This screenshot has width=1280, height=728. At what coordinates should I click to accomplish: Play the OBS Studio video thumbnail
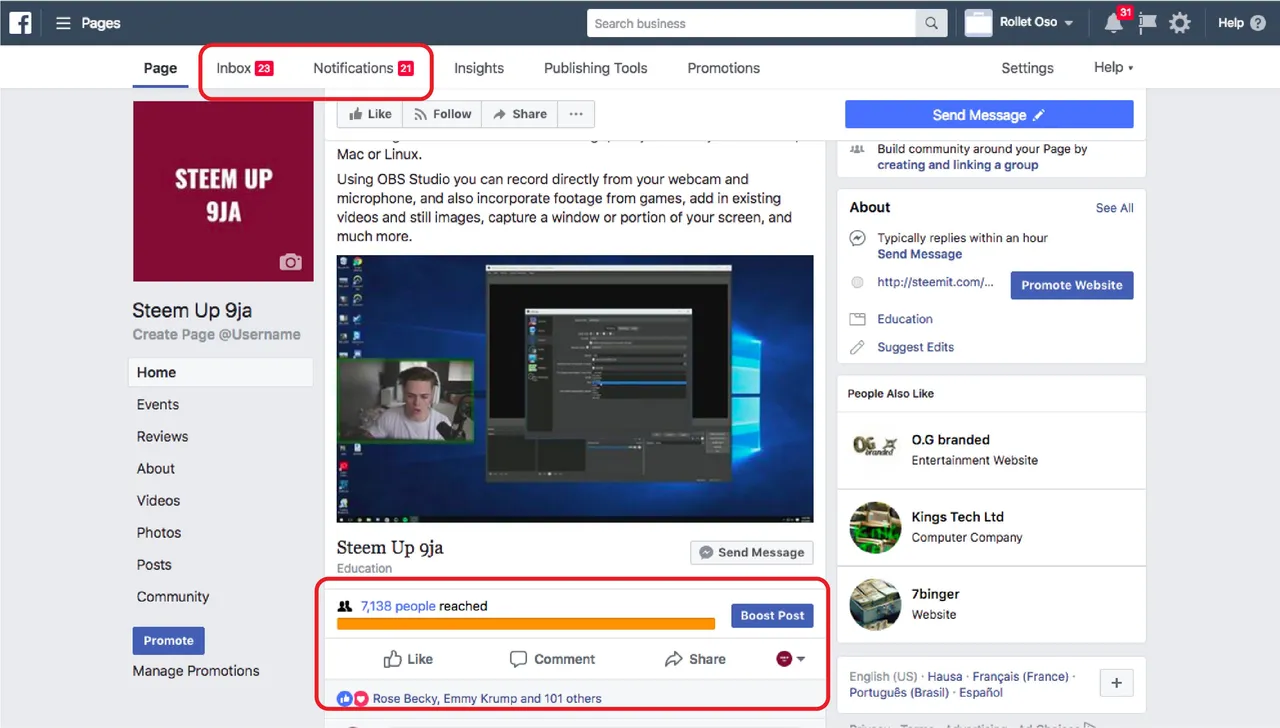[575, 388]
